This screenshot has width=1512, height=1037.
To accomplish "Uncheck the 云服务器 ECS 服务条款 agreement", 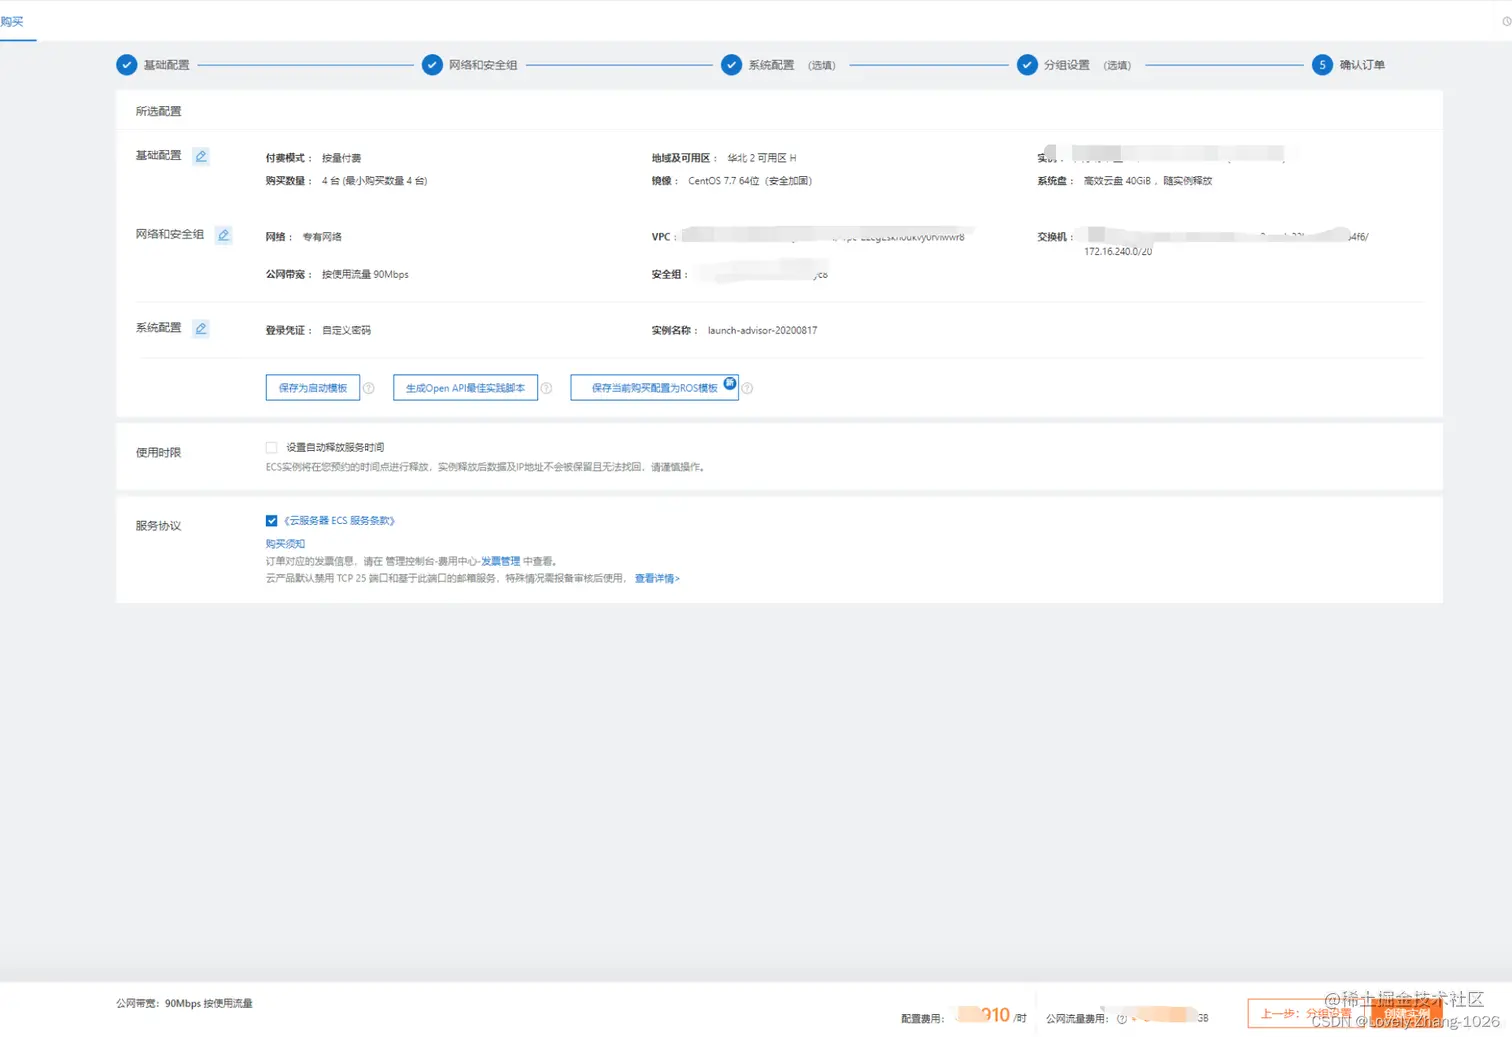I will (271, 521).
